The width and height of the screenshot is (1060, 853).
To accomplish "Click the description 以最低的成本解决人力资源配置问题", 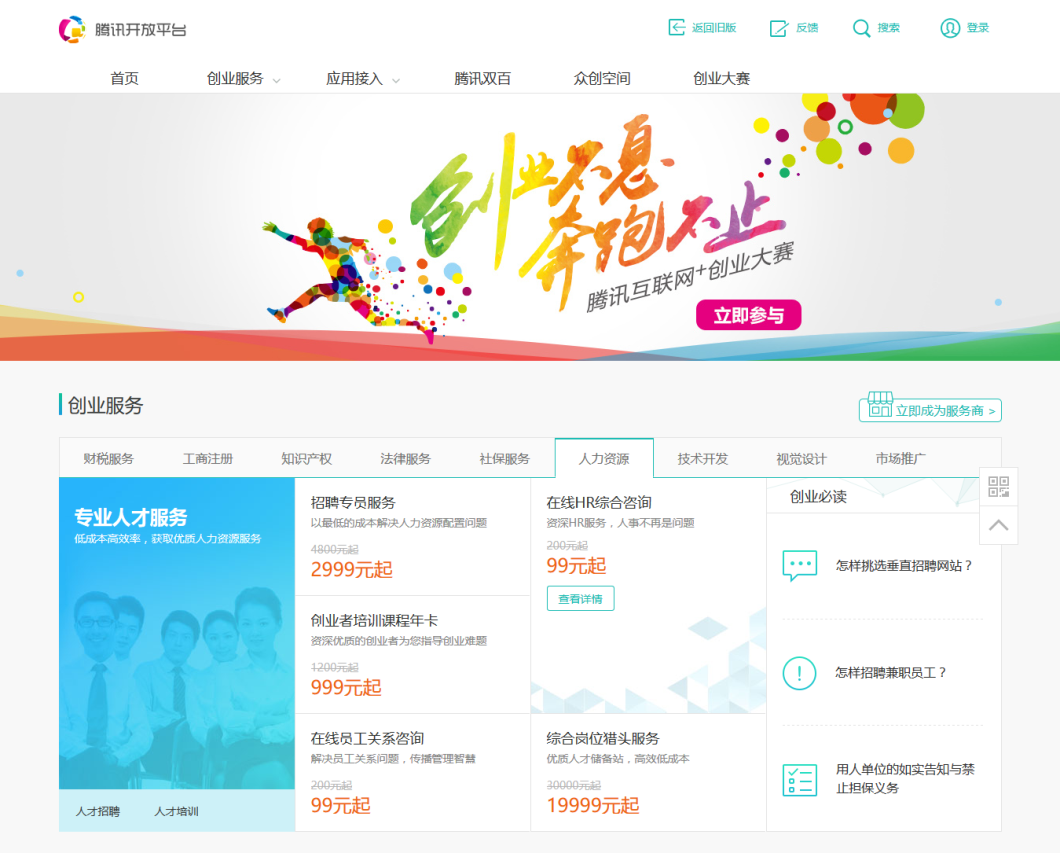I will click(x=399, y=523).
